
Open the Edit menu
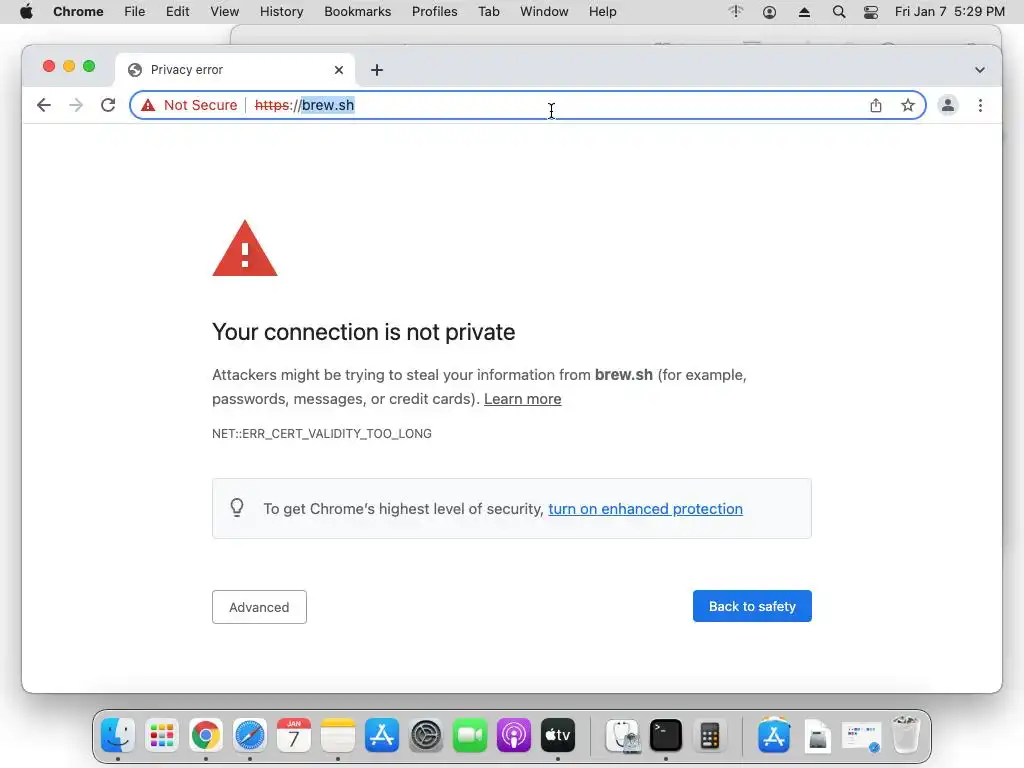click(177, 12)
